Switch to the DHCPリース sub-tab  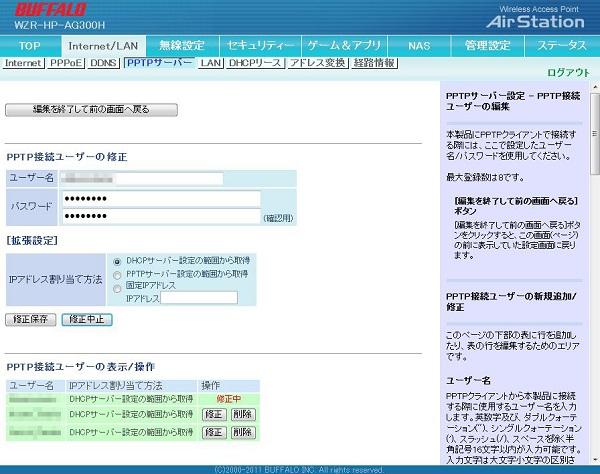click(254, 62)
